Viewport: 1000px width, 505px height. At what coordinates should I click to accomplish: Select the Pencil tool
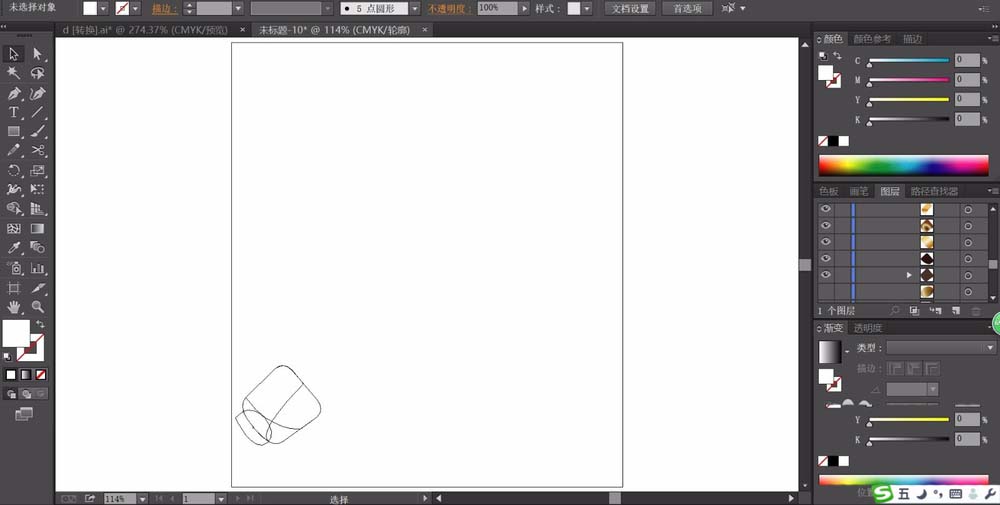pos(14,151)
